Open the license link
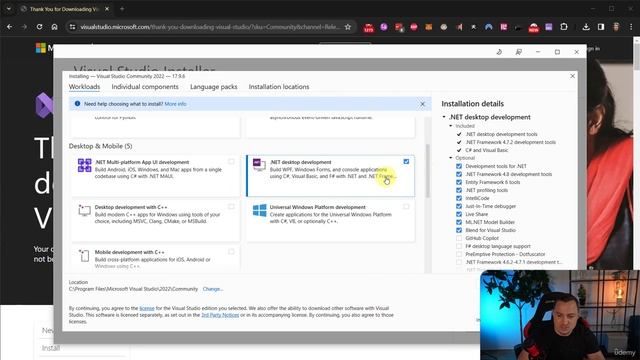Viewport: 640px width, 360px height. (147, 308)
